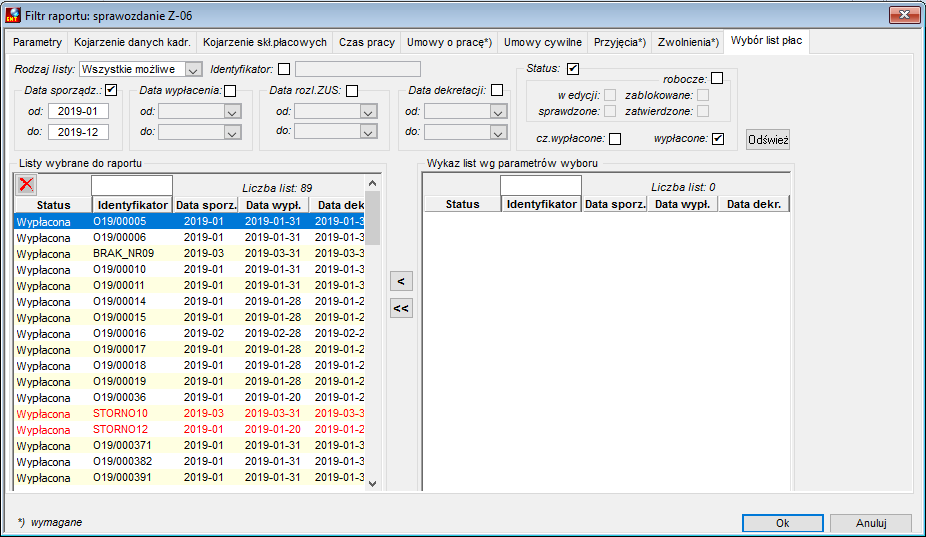Open the Kojarzenie danych kadr. tab
Viewport: 926px width, 537px height.
[x=132, y=43]
